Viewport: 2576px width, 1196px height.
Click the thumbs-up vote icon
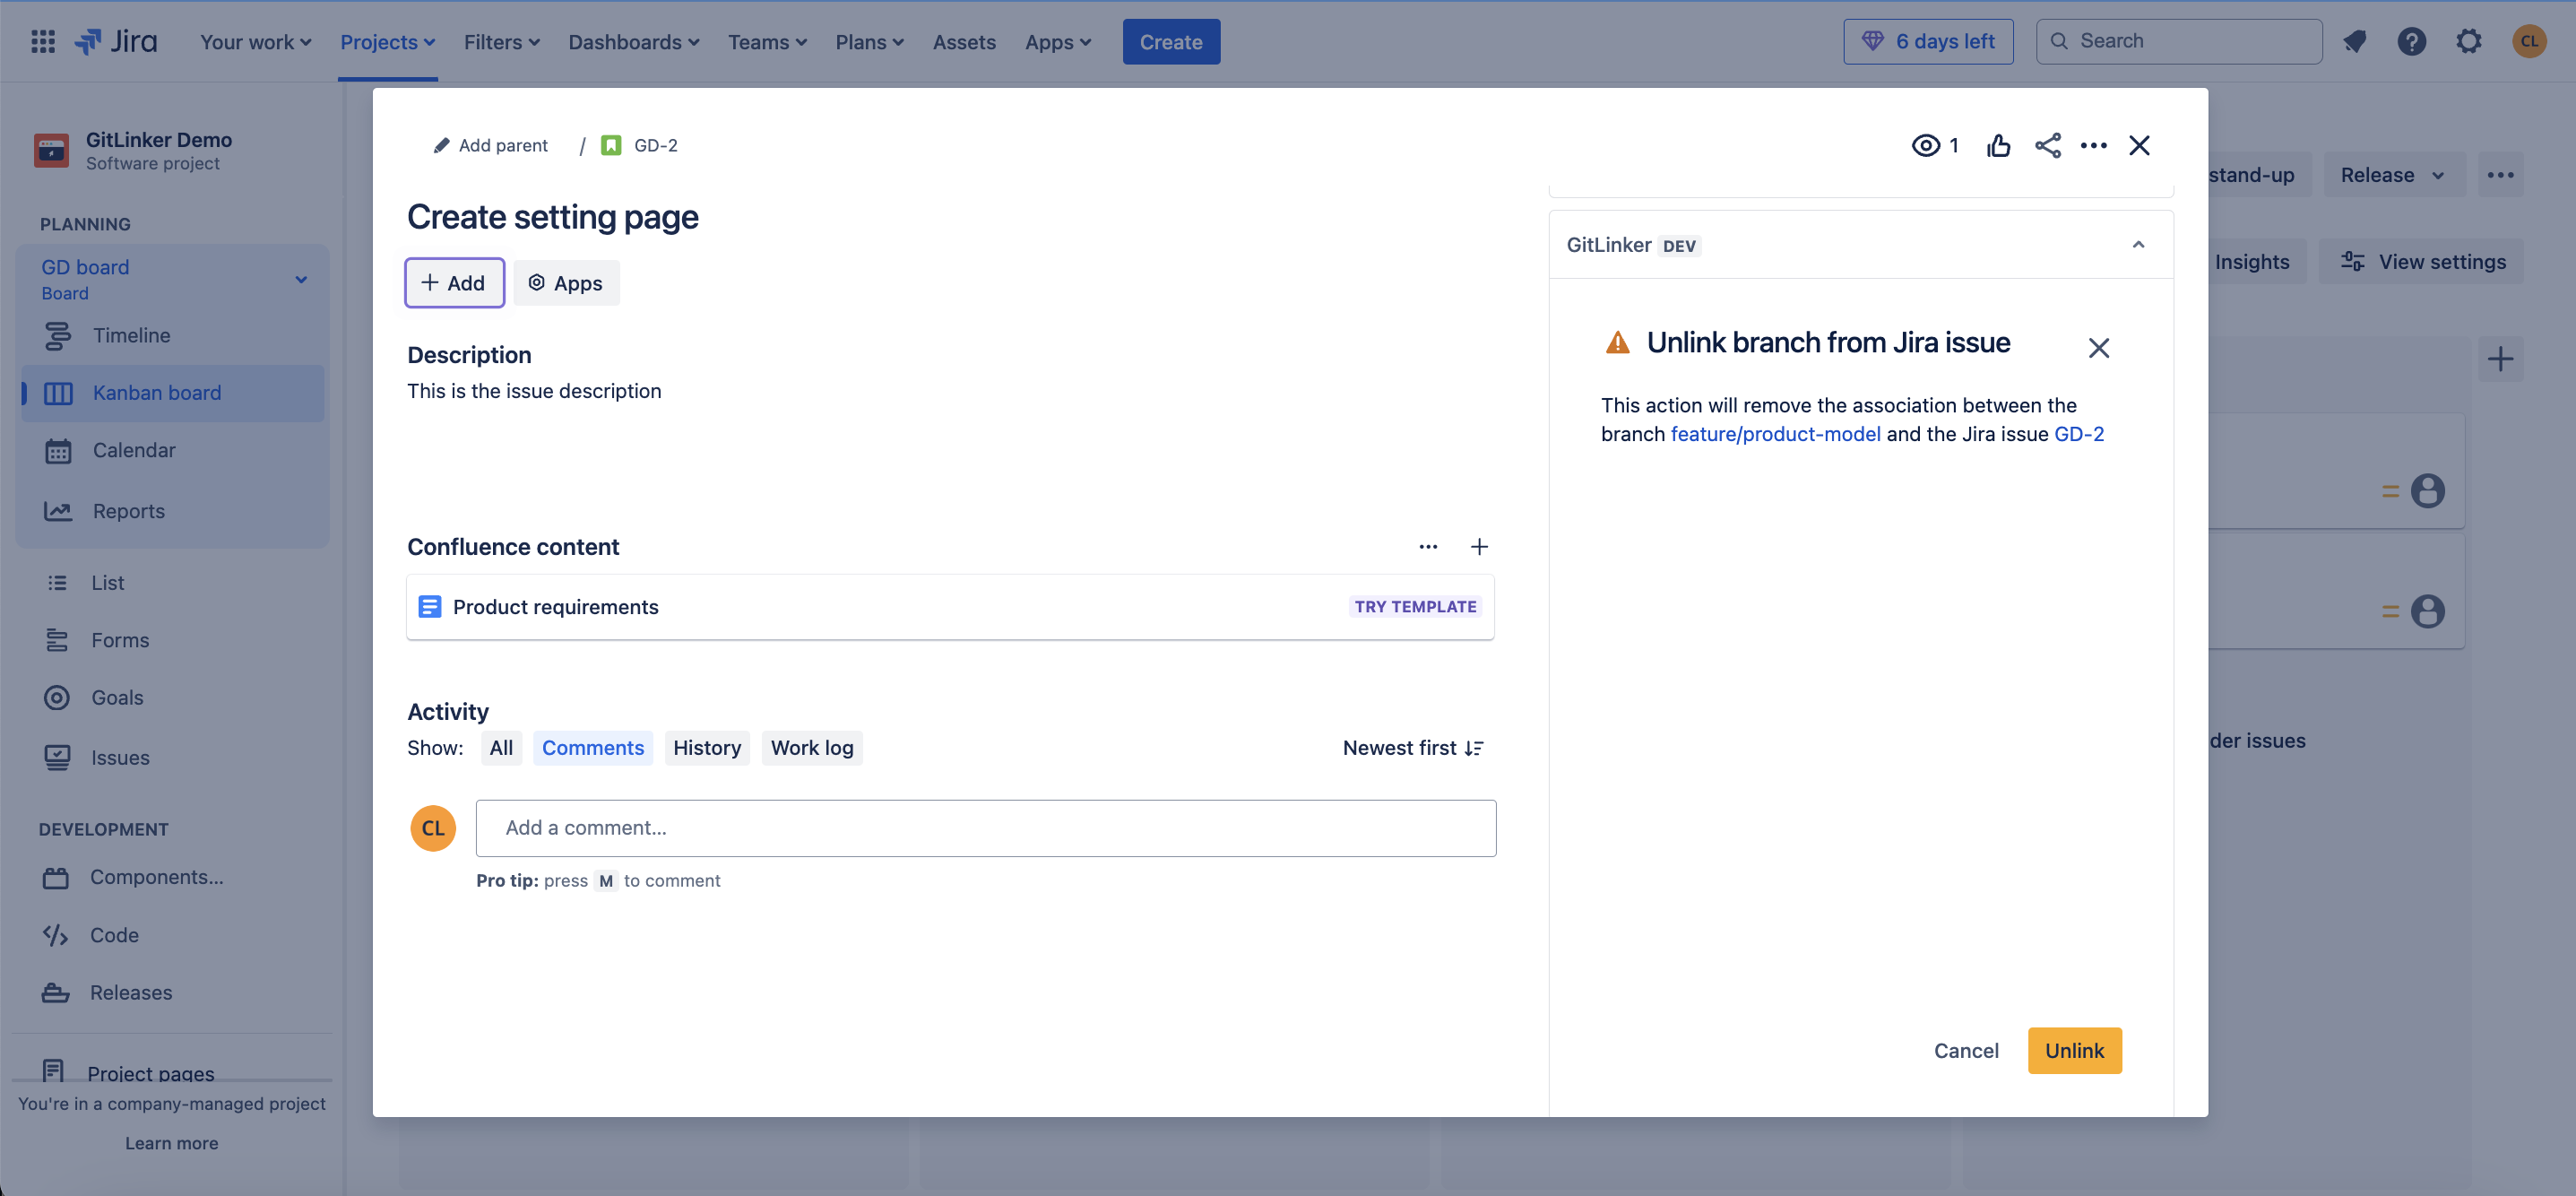click(1998, 146)
